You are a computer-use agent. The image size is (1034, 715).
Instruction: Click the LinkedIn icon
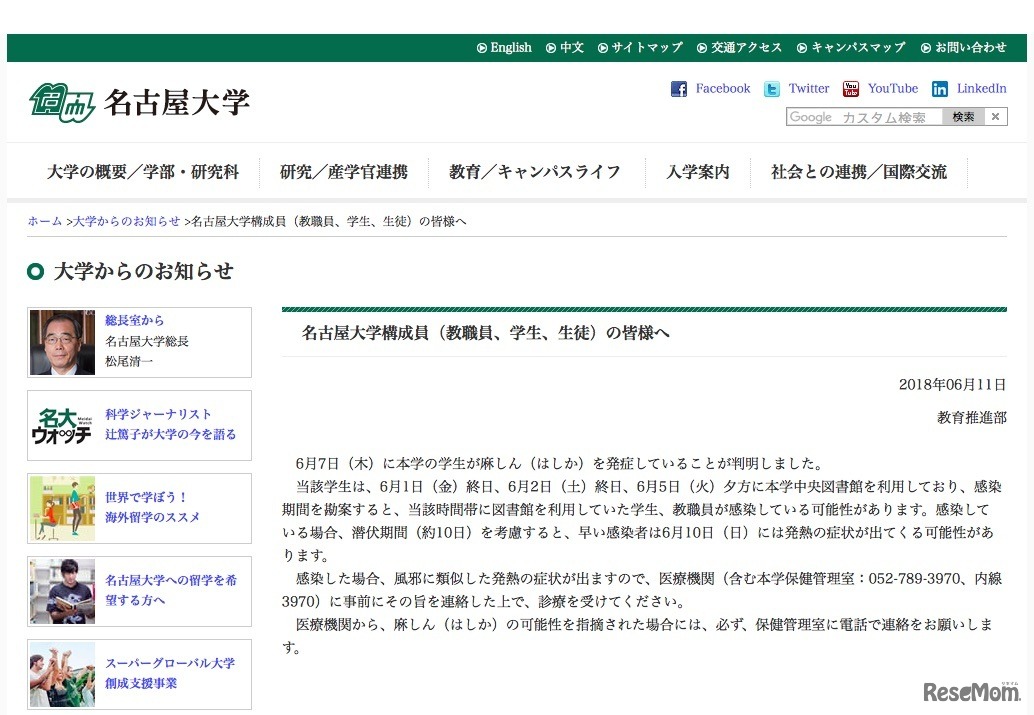coord(940,88)
